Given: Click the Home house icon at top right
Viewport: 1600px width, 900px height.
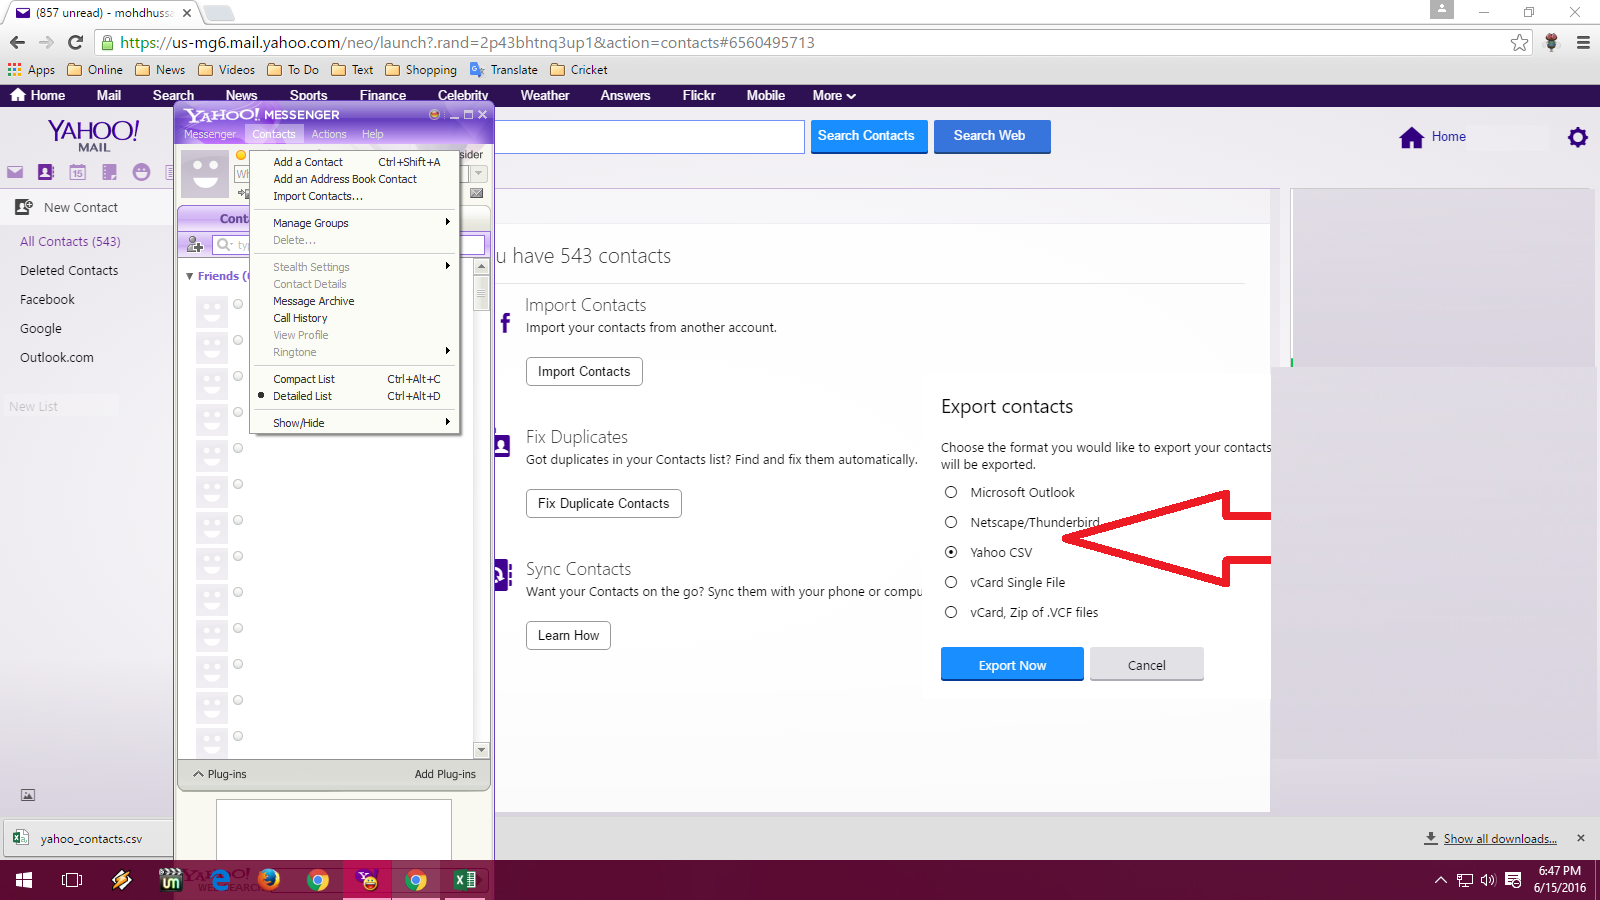Looking at the screenshot, I should (x=1411, y=137).
